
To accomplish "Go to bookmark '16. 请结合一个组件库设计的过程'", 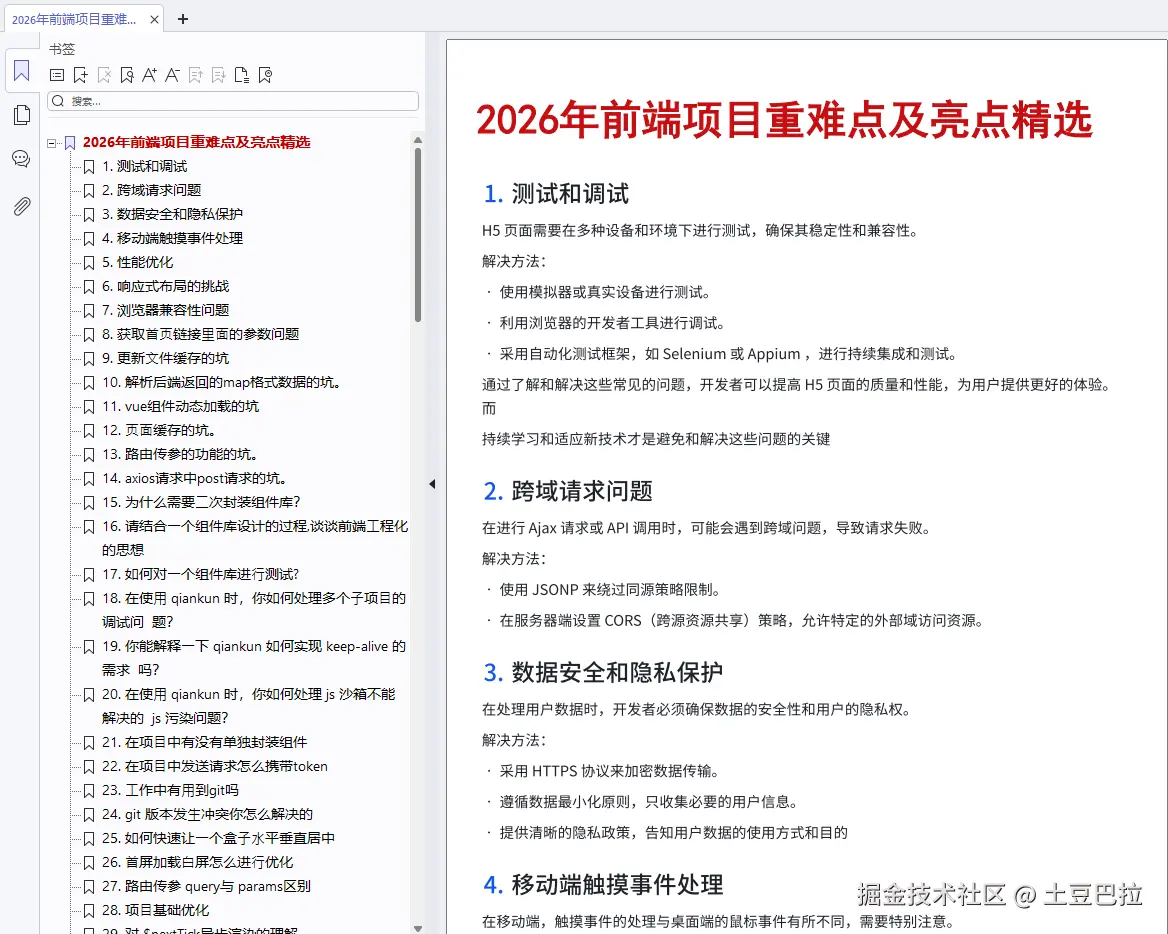I will (255, 538).
